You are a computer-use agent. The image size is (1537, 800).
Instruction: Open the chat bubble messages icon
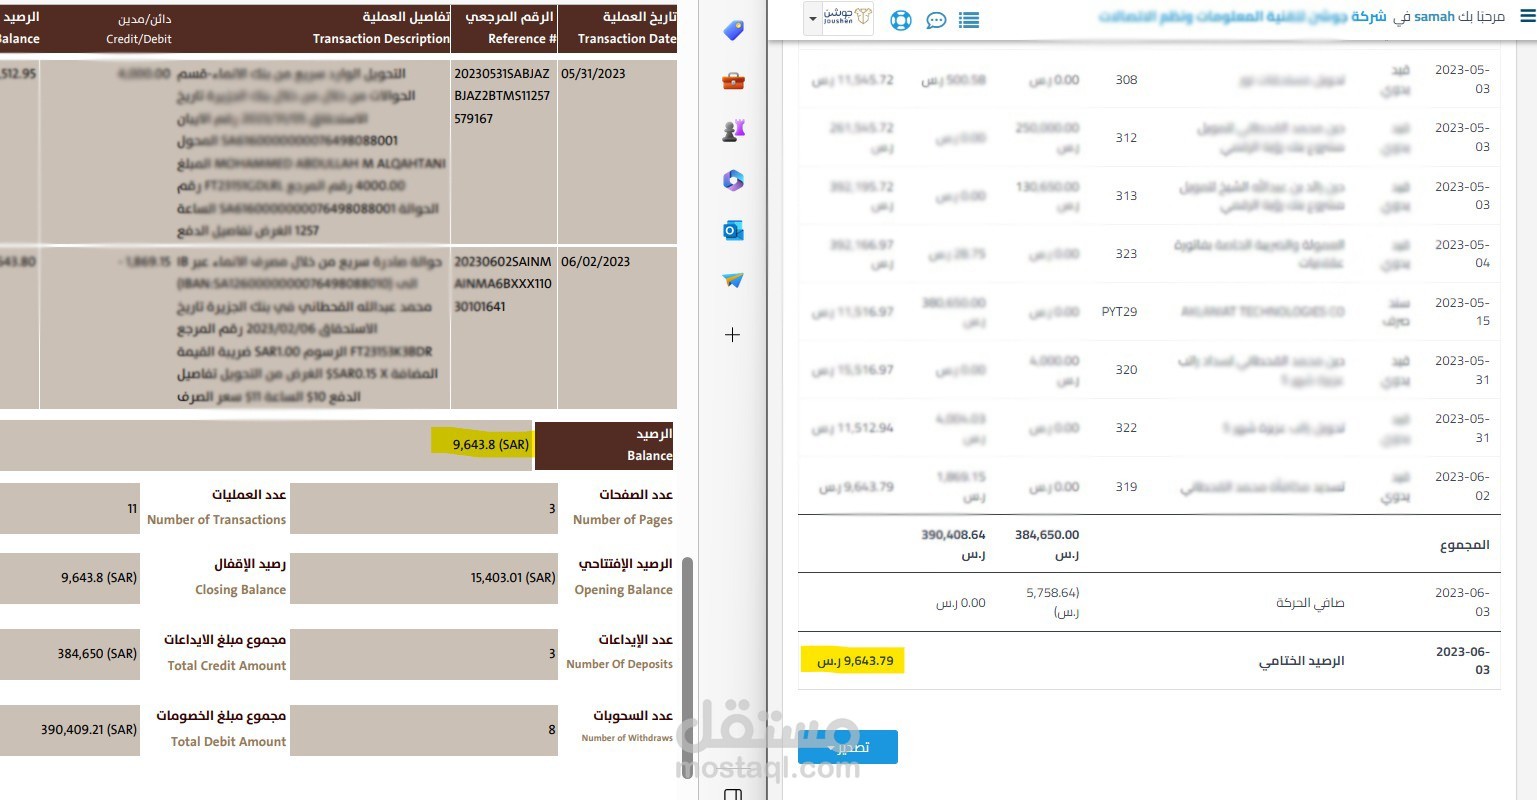(936, 20)
